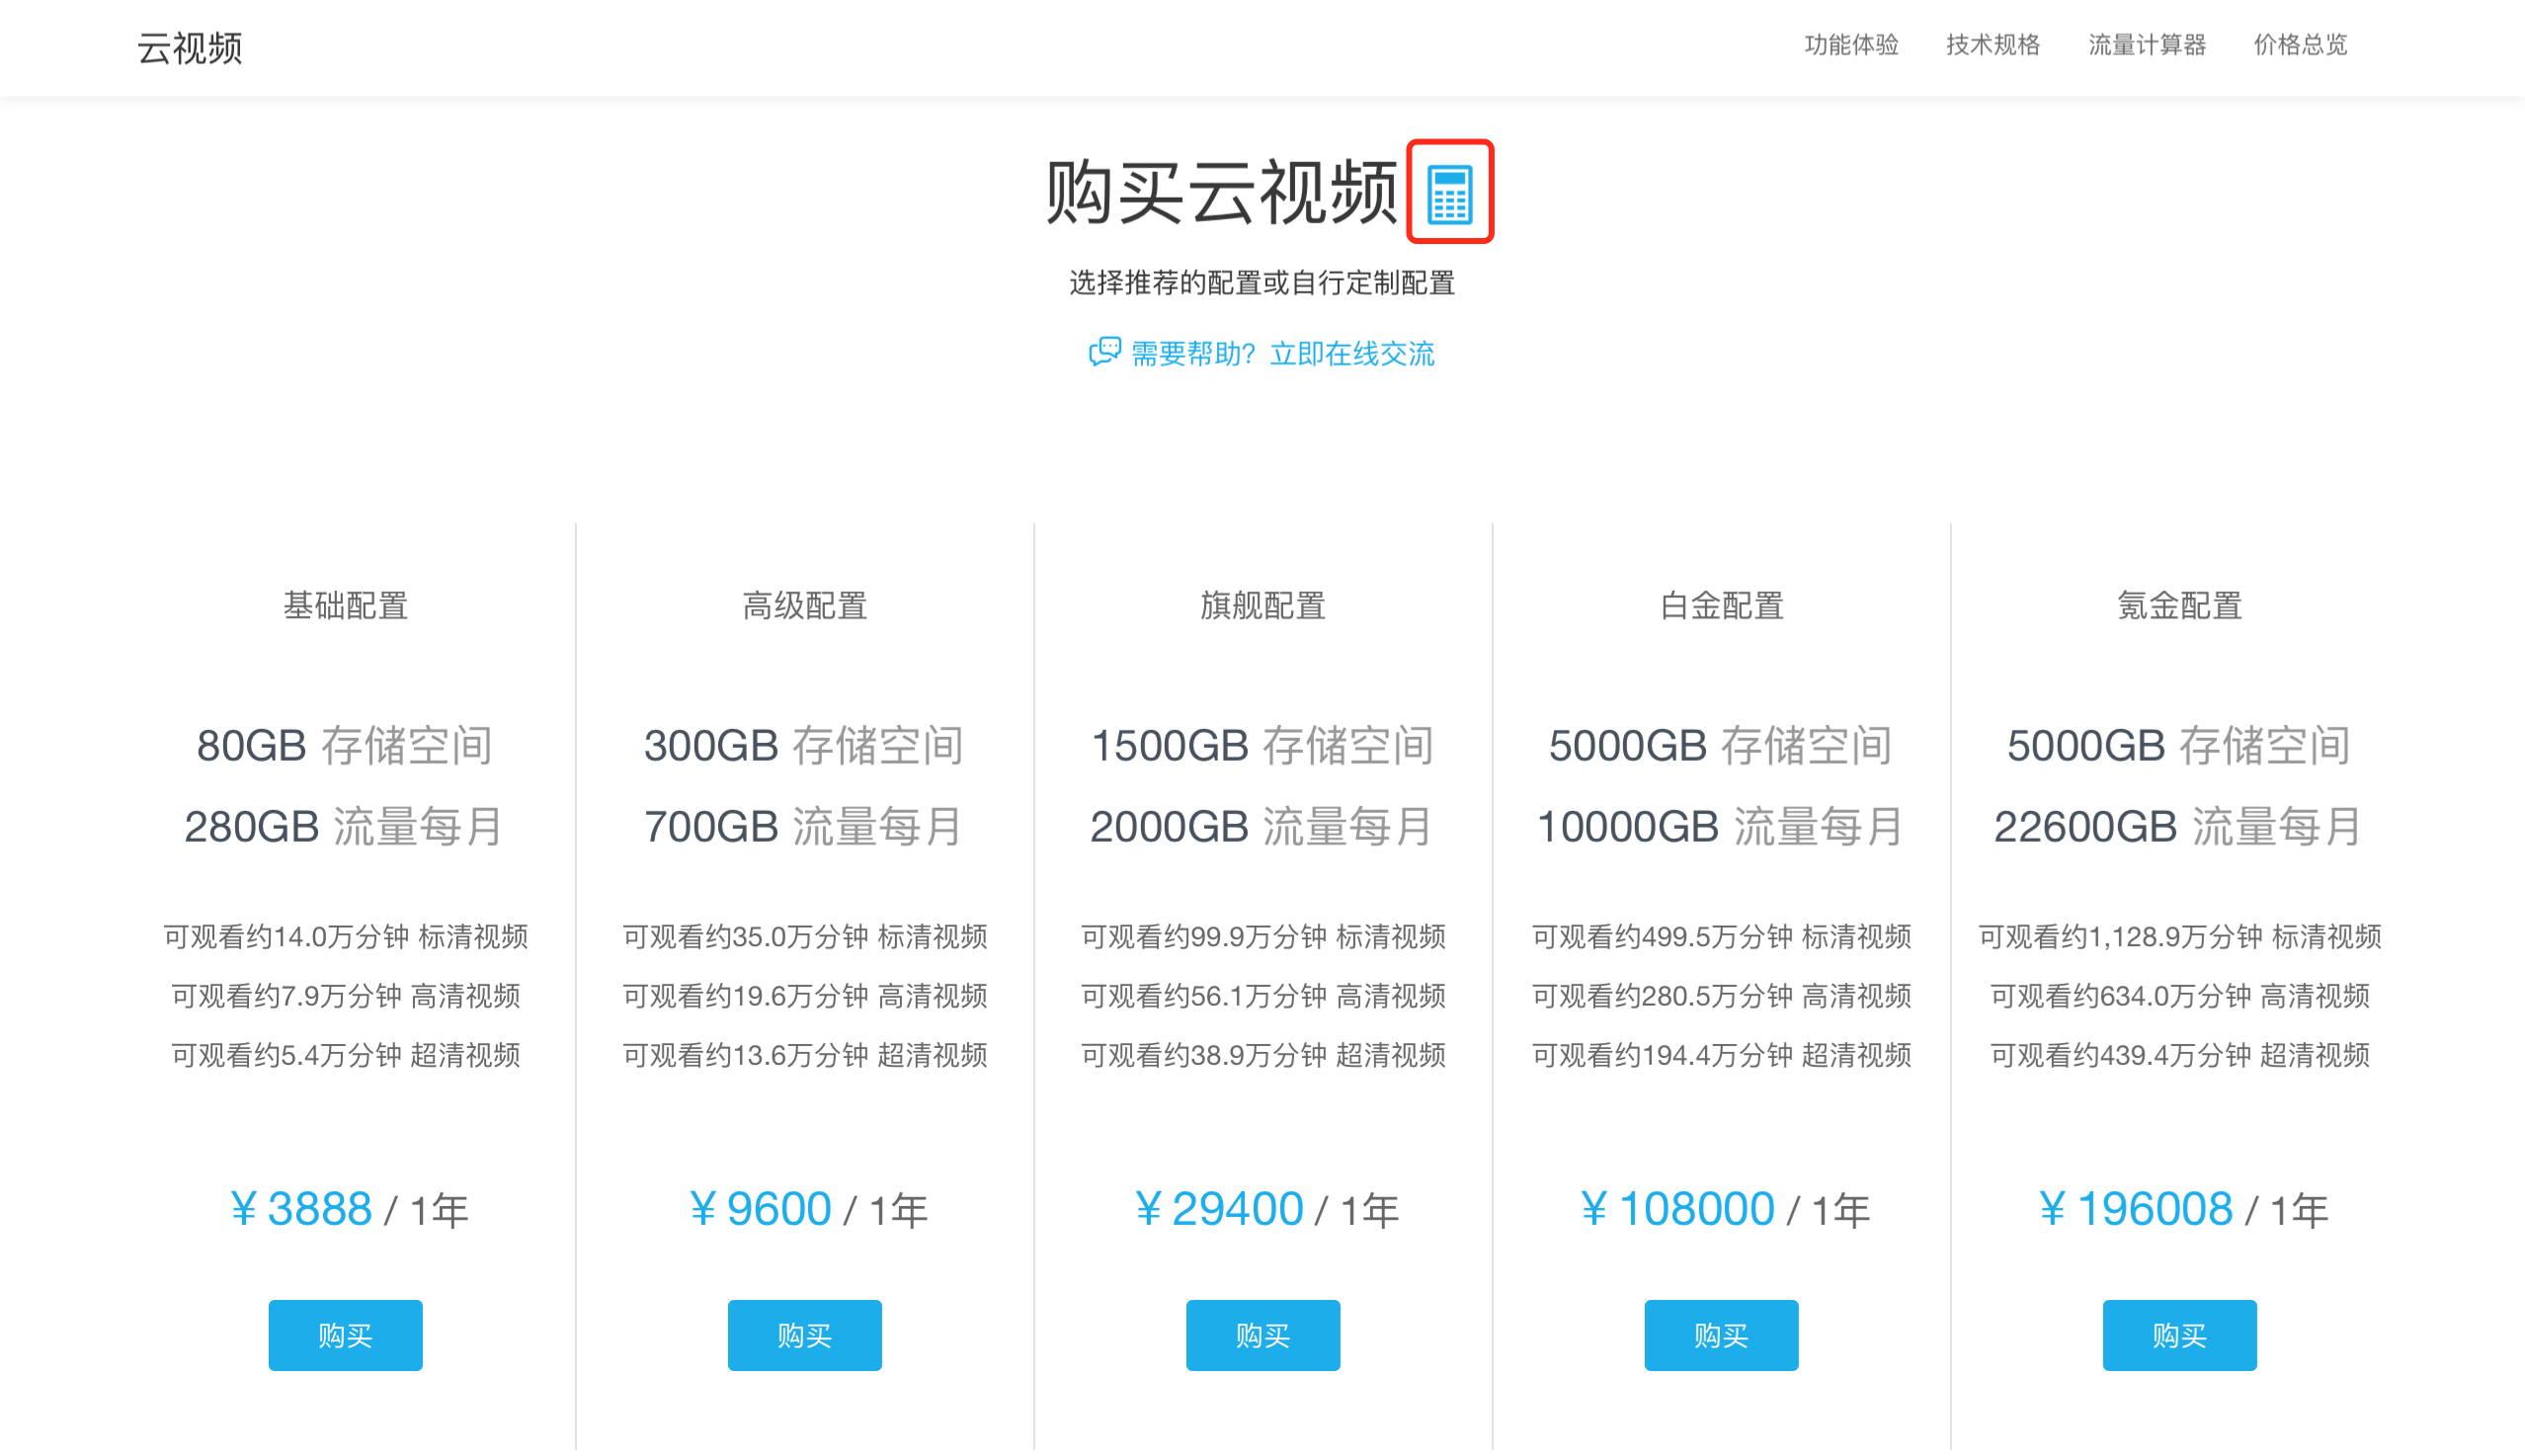Click the 300GB 存储空间 text in 高级配置
This screenshot has width=2525, height=1456.
pos(803,745)
